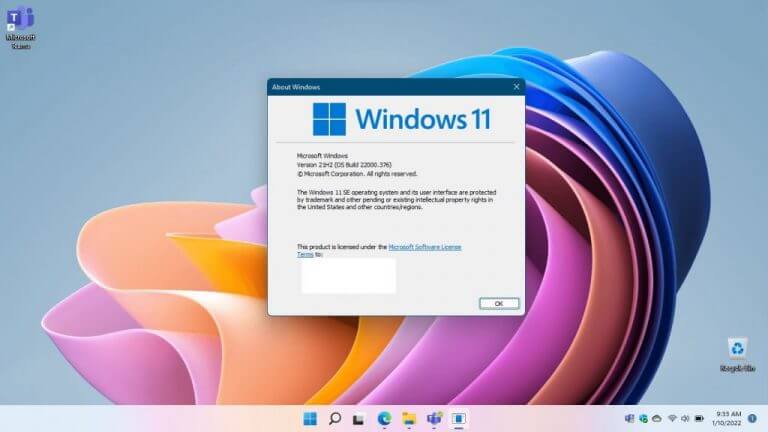Open Wi-Fi network tray icon
Screen dimensions: 768x432
[672, 419]
